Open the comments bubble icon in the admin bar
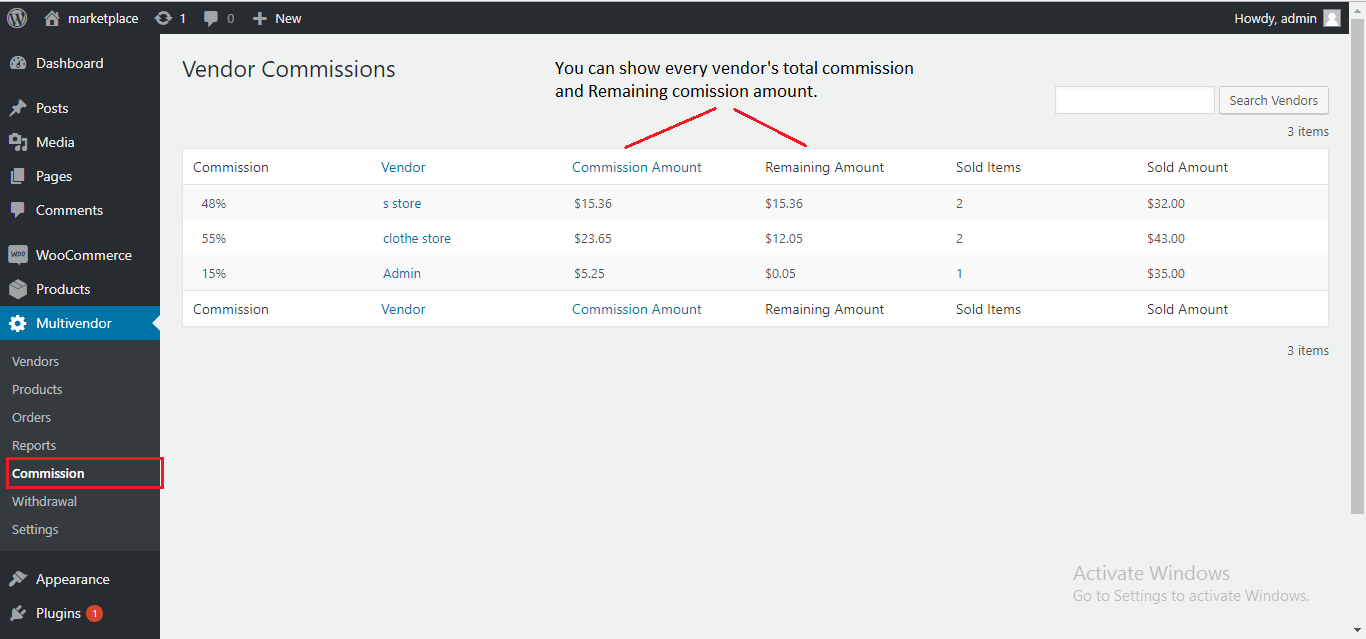 tap(211, 18)
